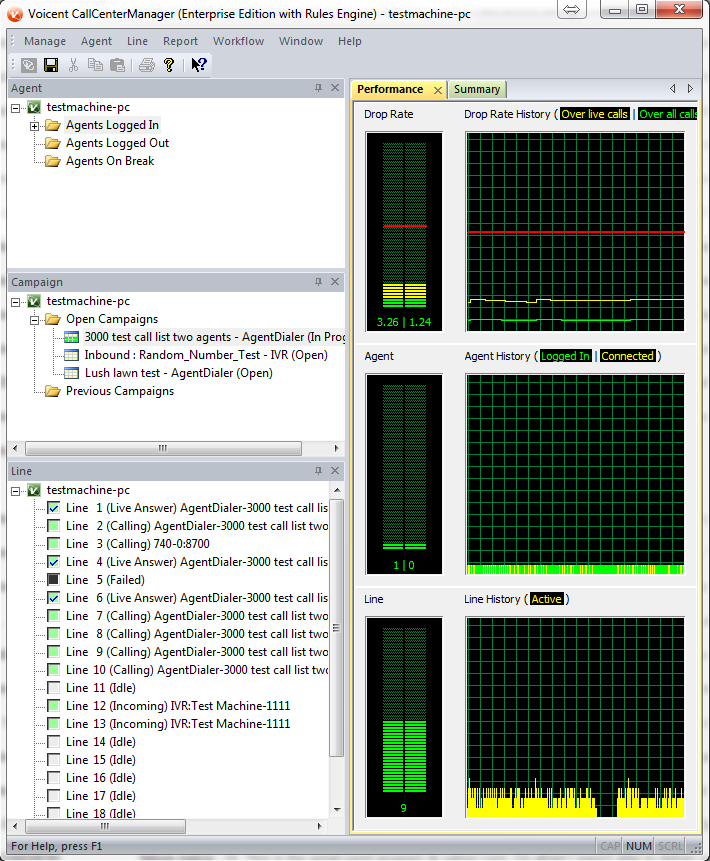
Task: Toggle the checkbox for Line 4
Action: click(53, 562)
